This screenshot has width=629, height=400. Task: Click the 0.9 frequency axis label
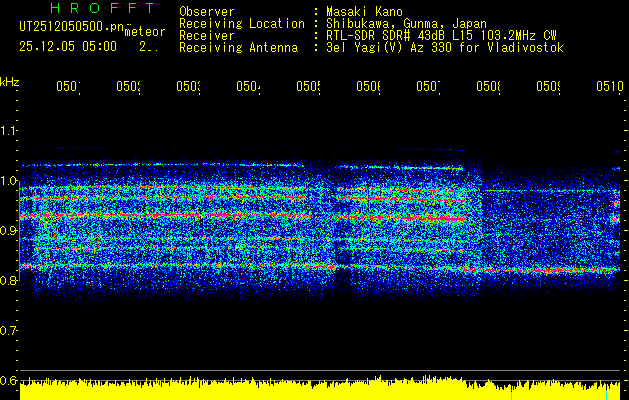point(8,231)
